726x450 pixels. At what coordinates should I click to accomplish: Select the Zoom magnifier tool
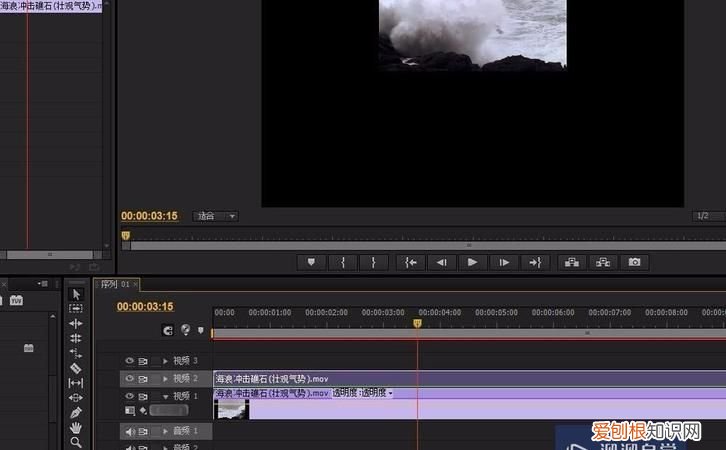[76, 442]
